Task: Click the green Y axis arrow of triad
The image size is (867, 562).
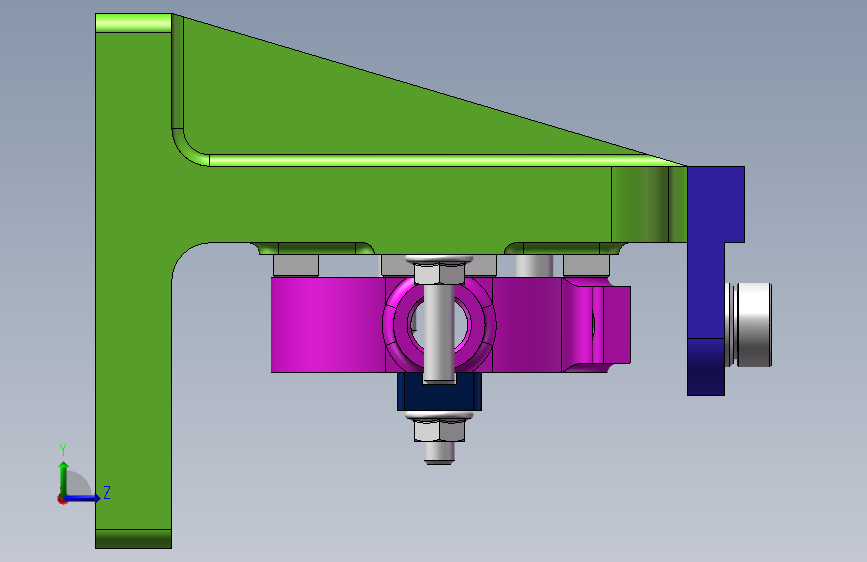Action: (64, 478)
